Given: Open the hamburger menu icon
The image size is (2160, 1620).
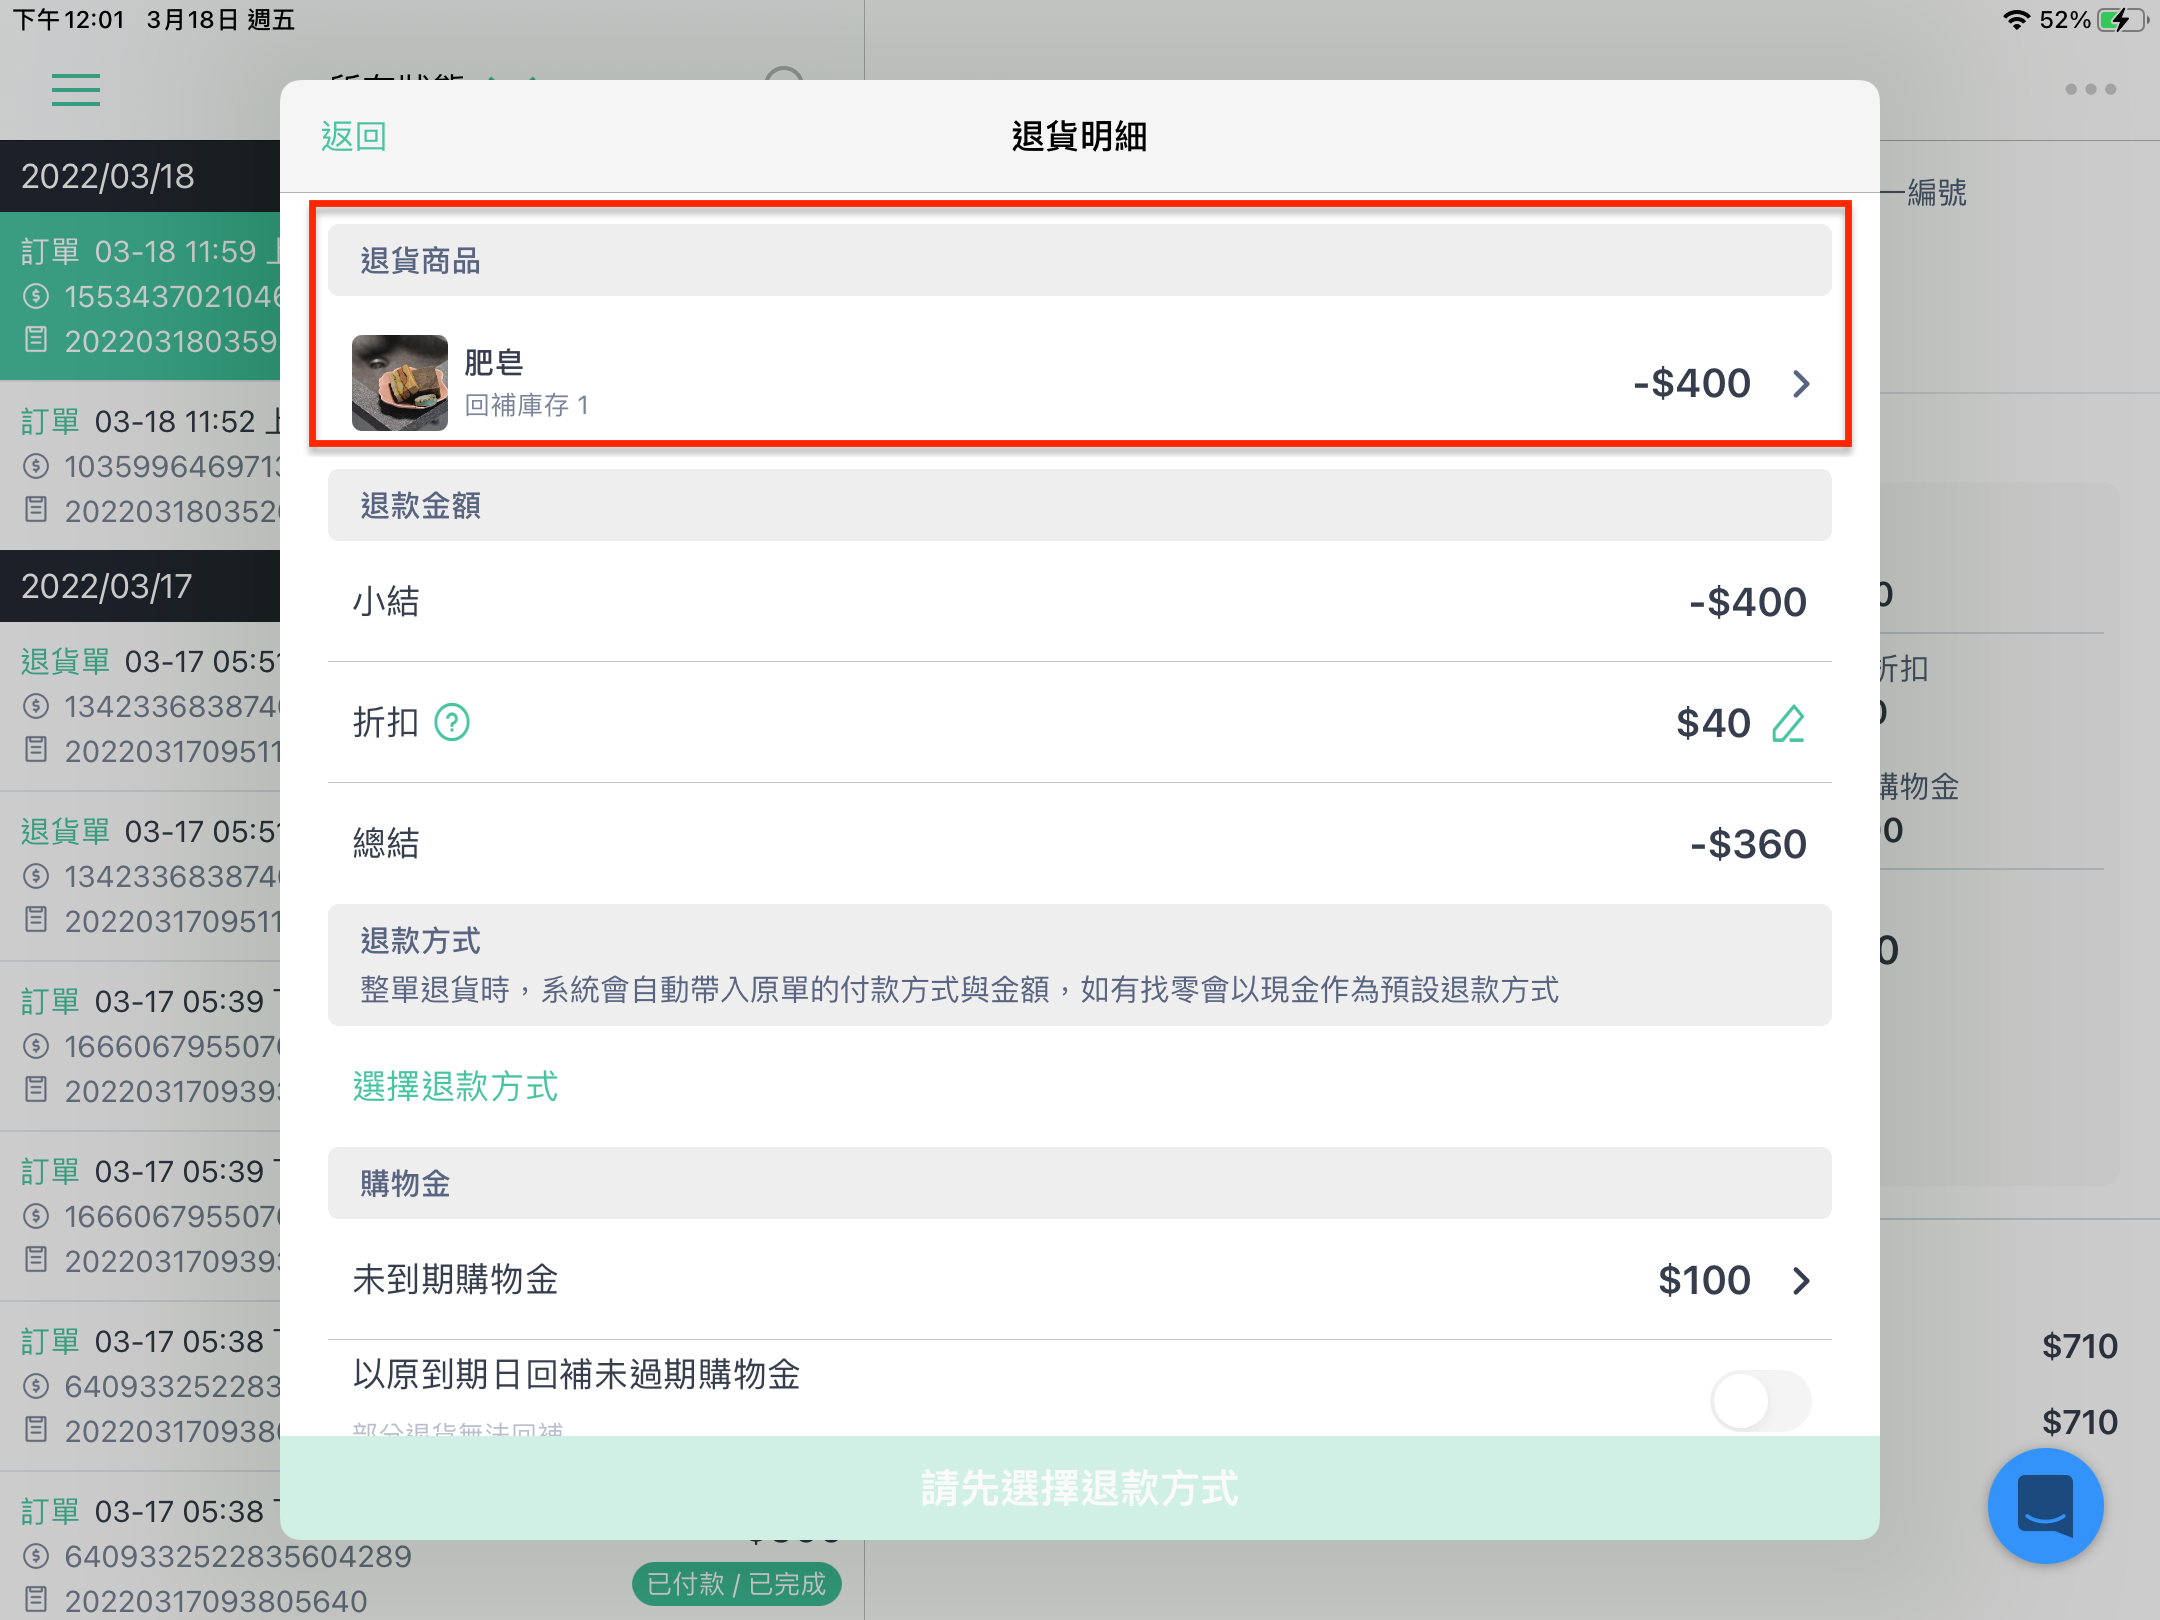Looking at the screenshot, I should pos(76,90).
